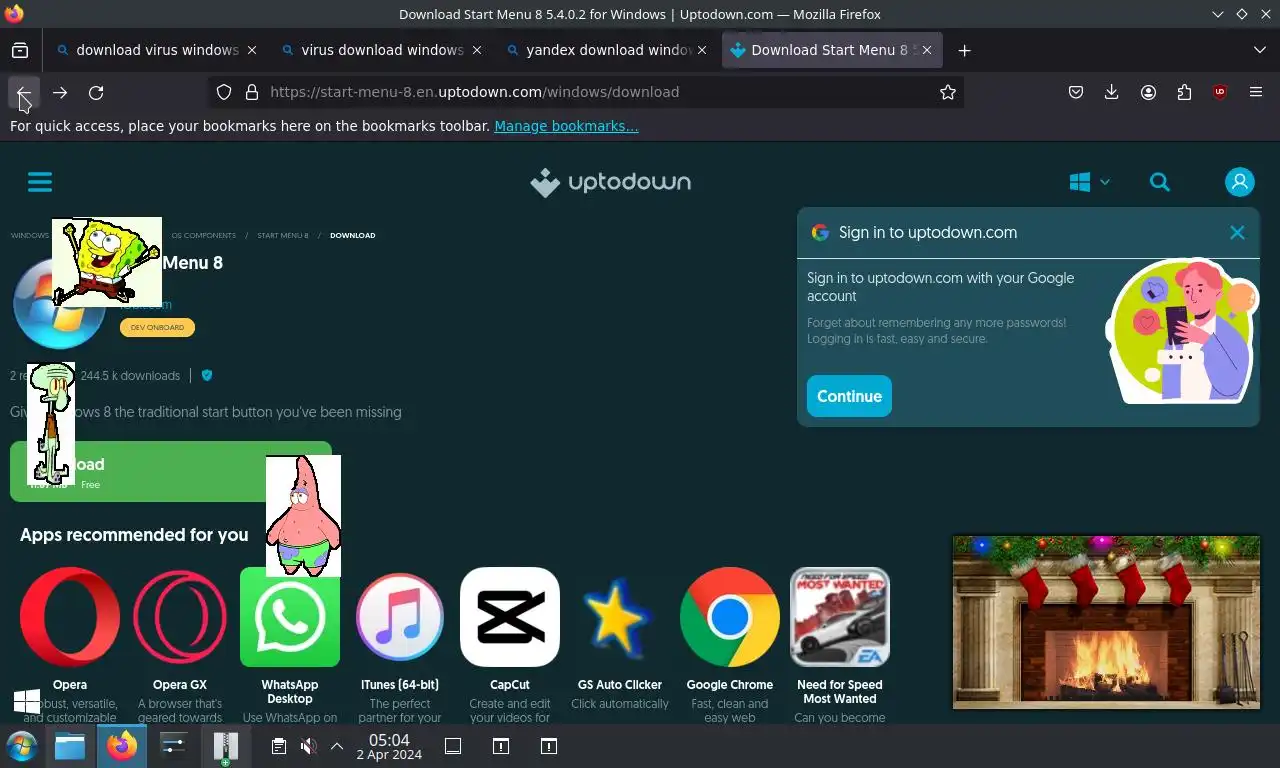Open the Opera GX app icon
Screen dimensions: 1280x768
point(180,617)
